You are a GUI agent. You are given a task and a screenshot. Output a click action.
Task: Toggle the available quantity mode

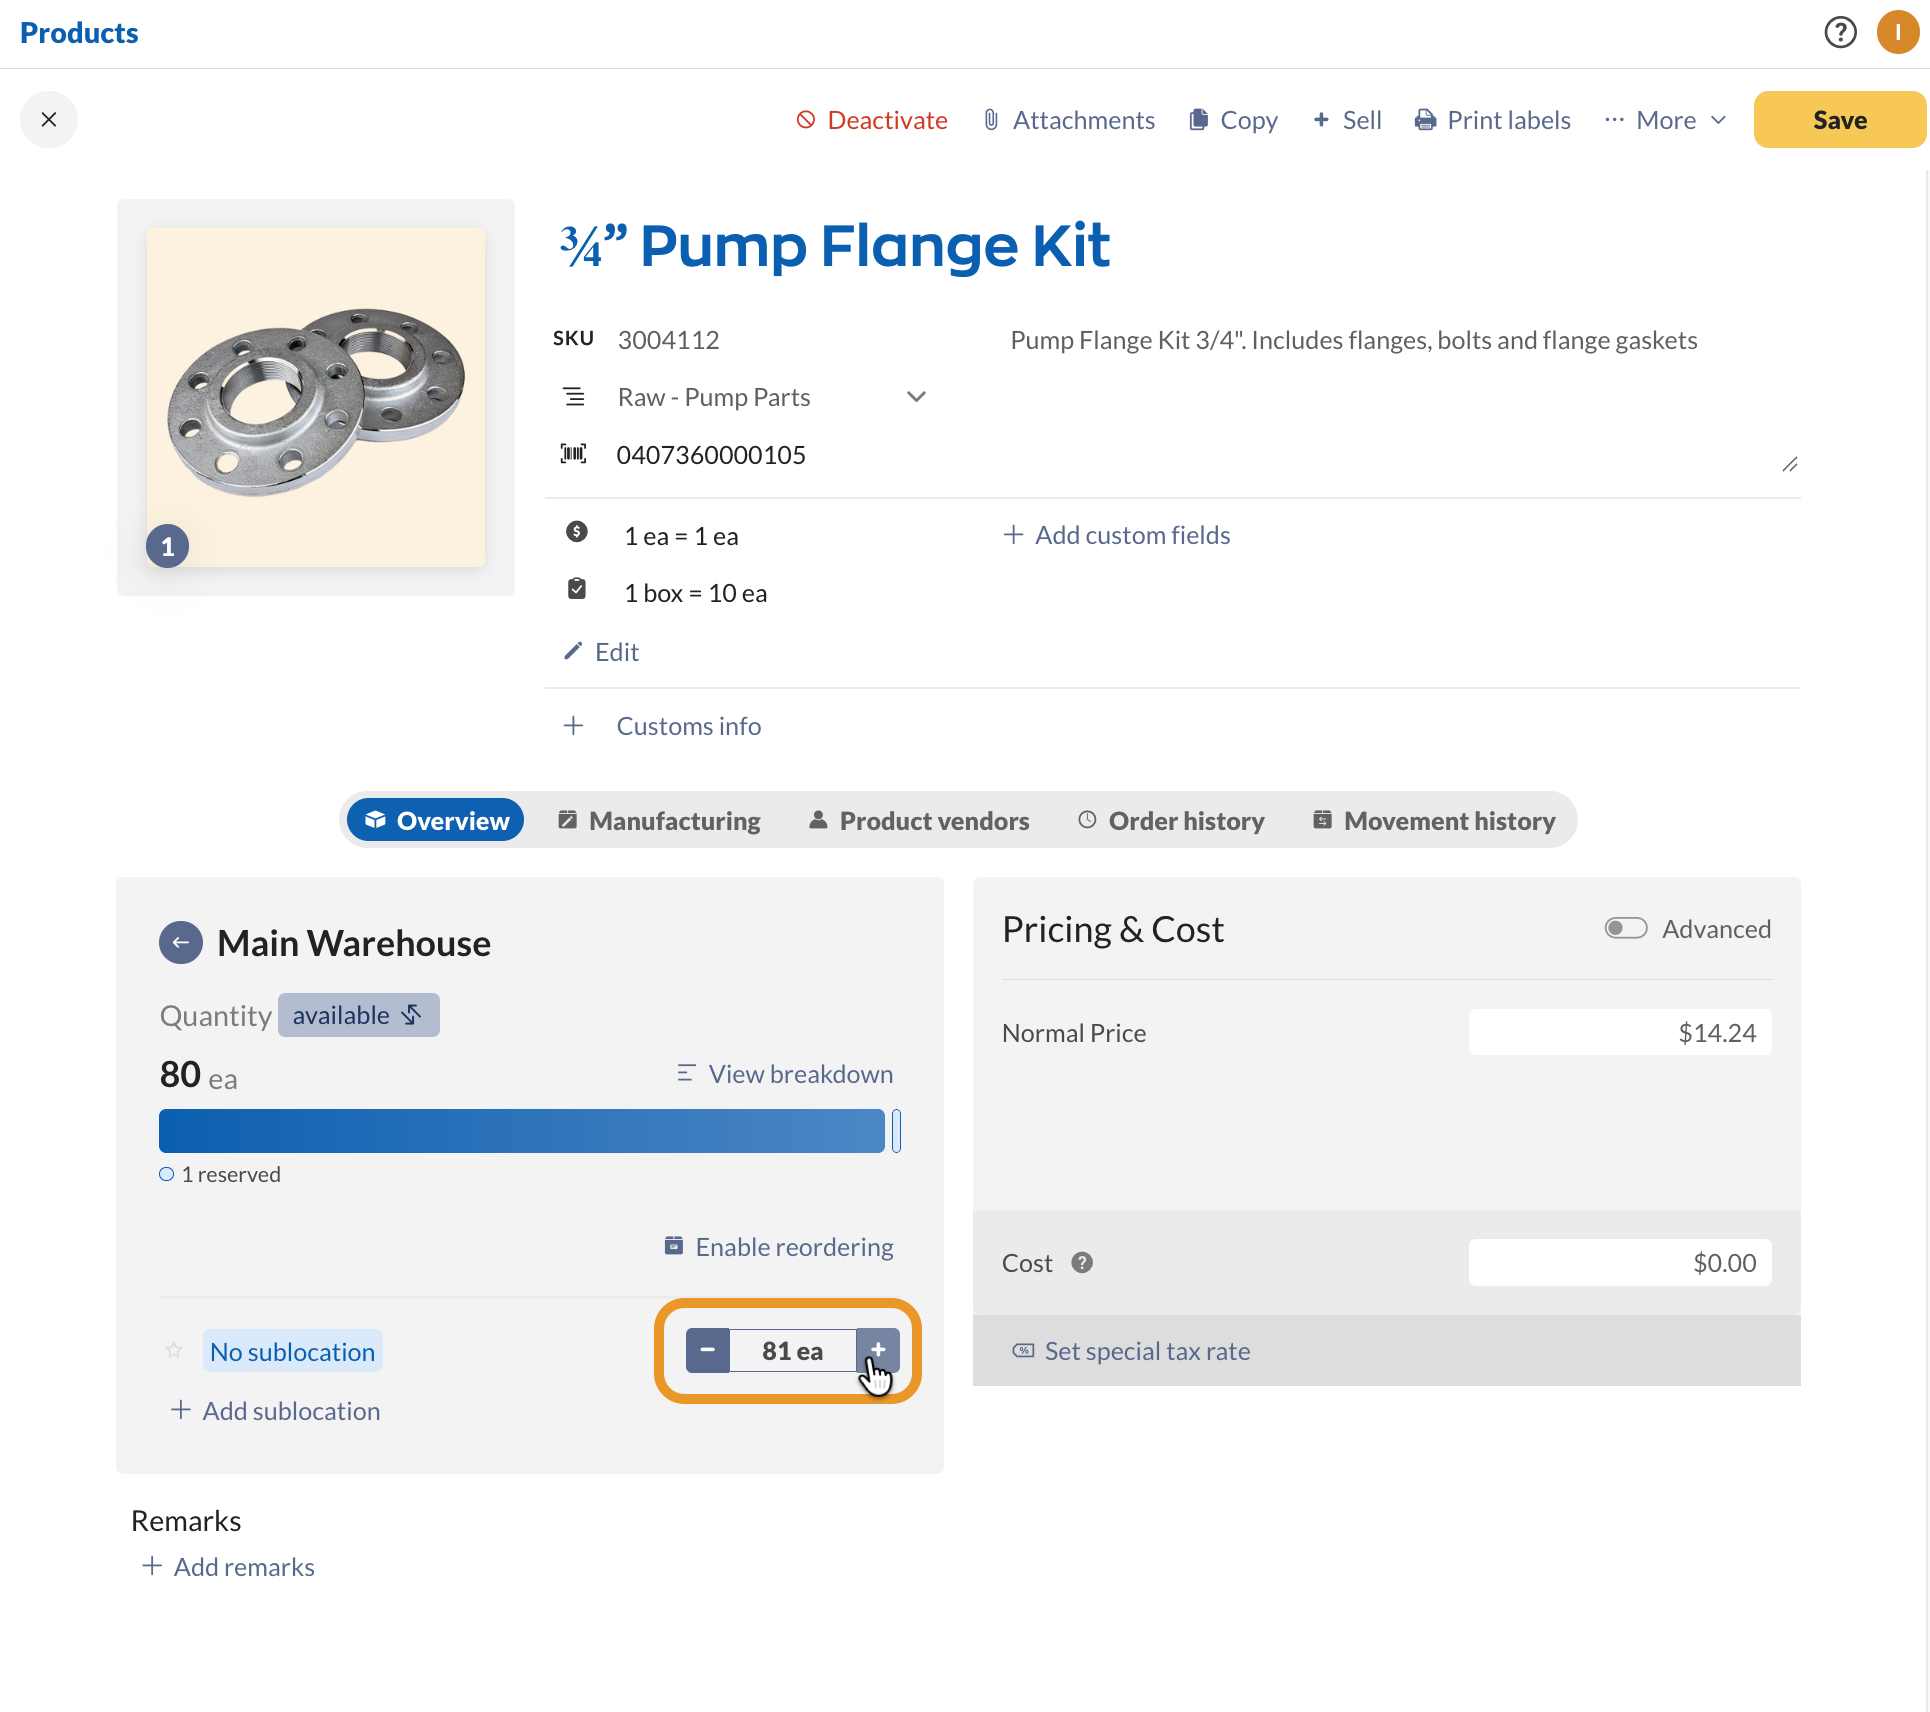click(358, 1015)
